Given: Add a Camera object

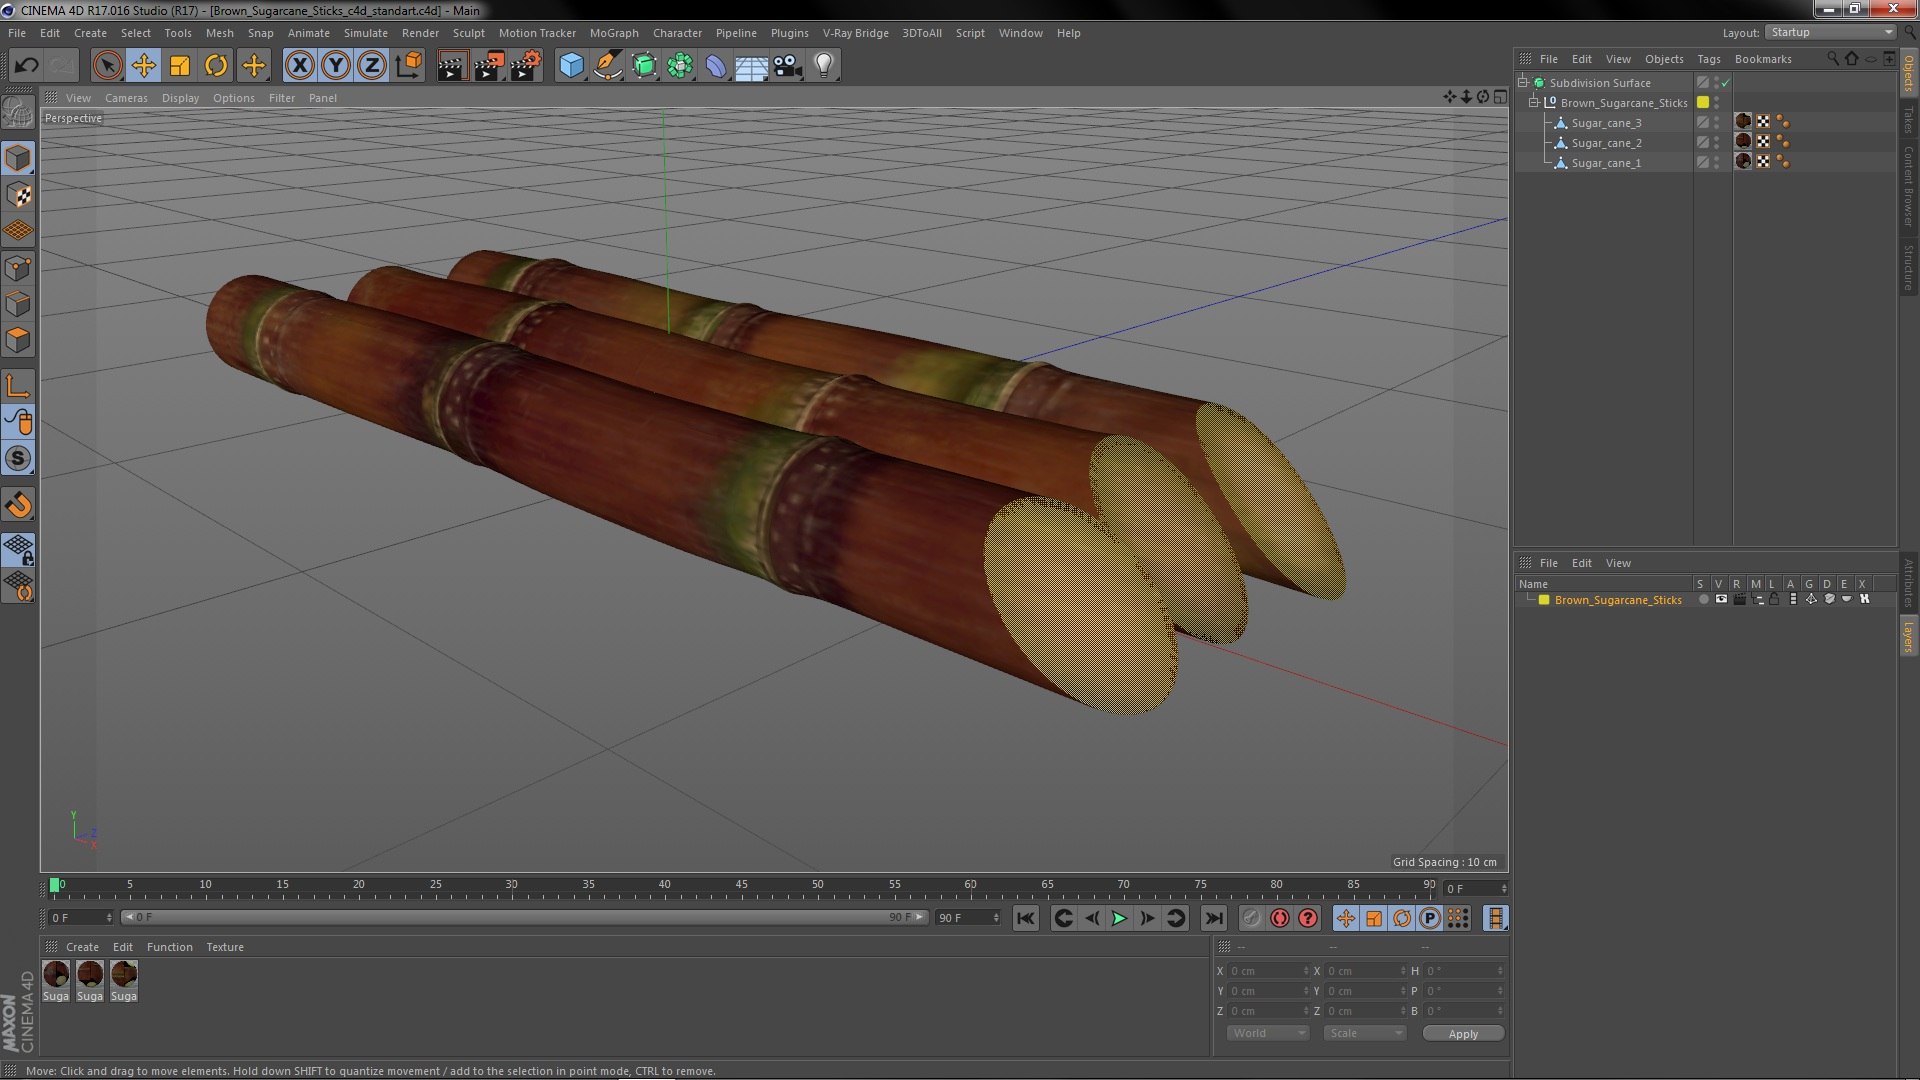Looking at the screenshot, I should pyautogui.click(x=787, y=66).
